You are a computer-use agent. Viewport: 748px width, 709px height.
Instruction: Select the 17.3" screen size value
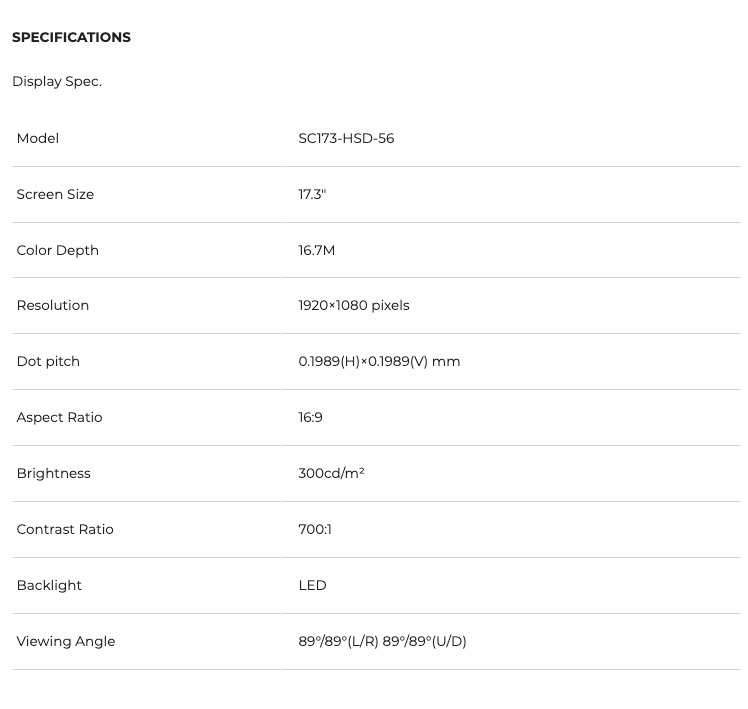(x=312, y=194)
